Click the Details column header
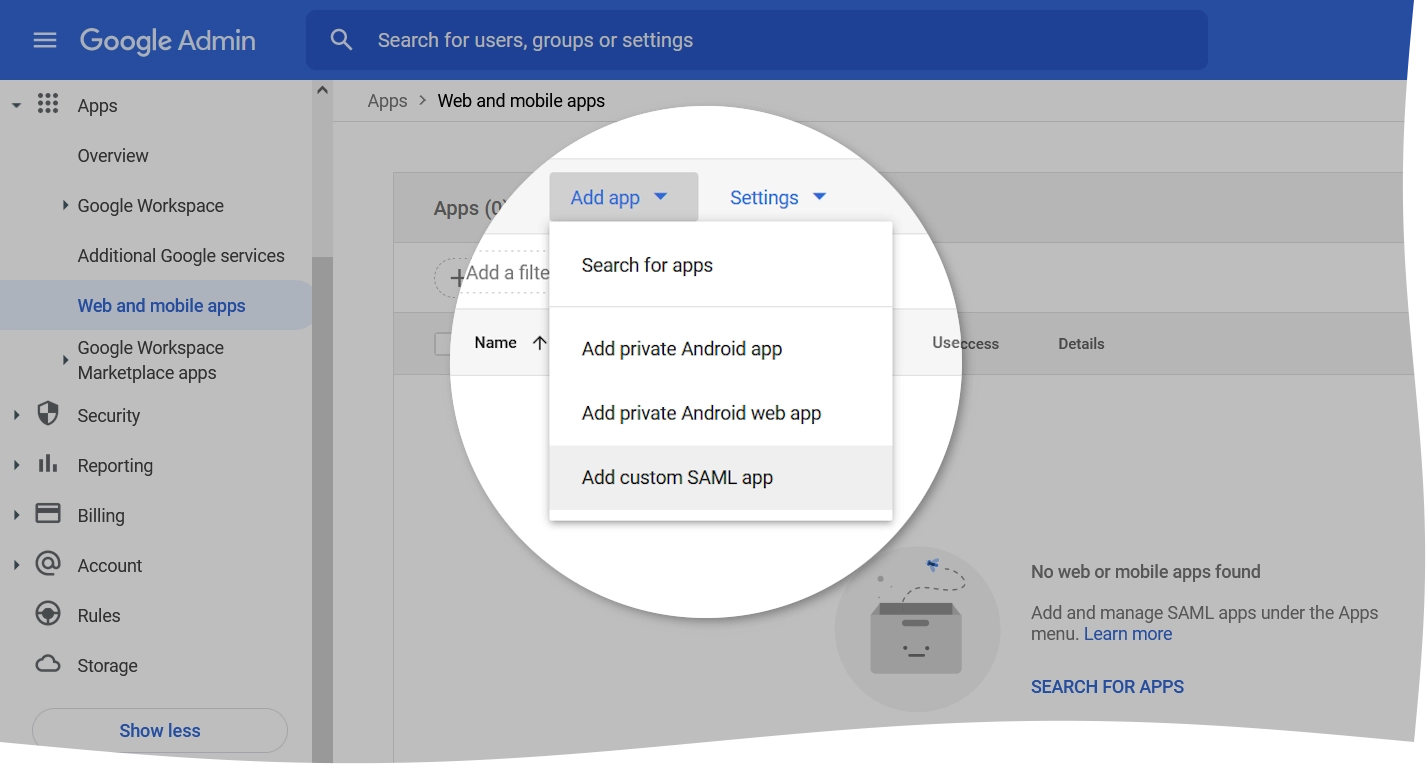This screenshot has height=764, width=1426. pyautogui.click(x=1081, y=343)
